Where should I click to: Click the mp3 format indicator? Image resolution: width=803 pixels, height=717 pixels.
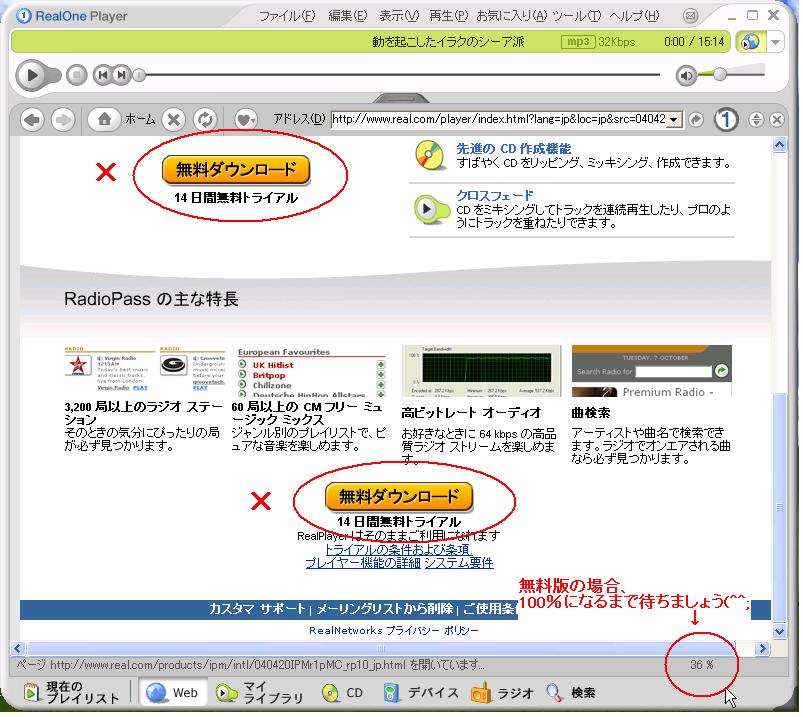coord(578,41)
